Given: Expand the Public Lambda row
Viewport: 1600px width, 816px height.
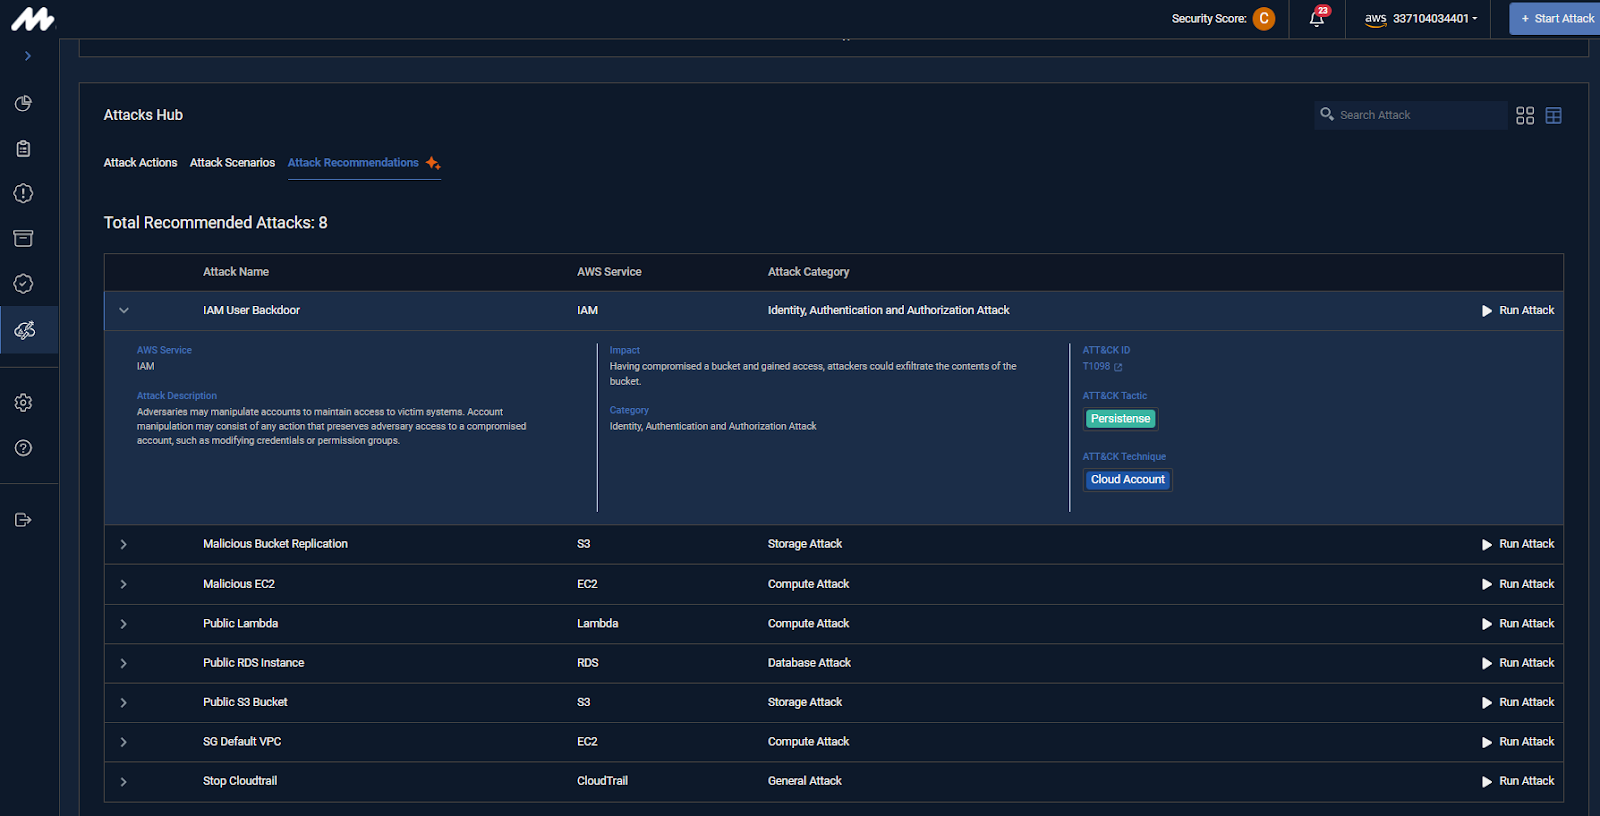Looking at the screenshot, I should click(x=124, y=624).
